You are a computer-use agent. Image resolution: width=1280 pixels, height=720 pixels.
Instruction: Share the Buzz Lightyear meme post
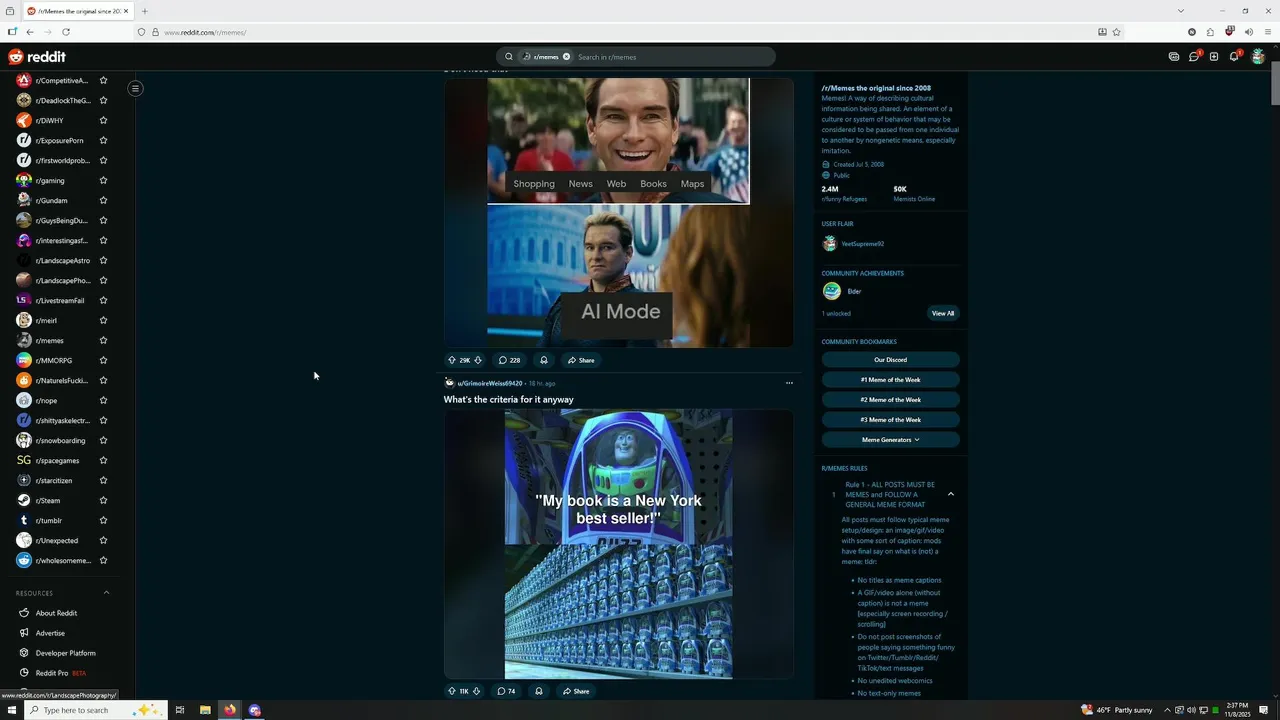(576, 691)
